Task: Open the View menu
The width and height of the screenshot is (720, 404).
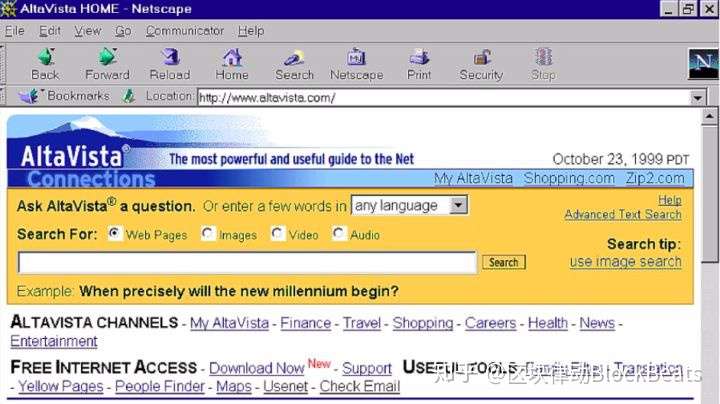Action: [88, 31]
